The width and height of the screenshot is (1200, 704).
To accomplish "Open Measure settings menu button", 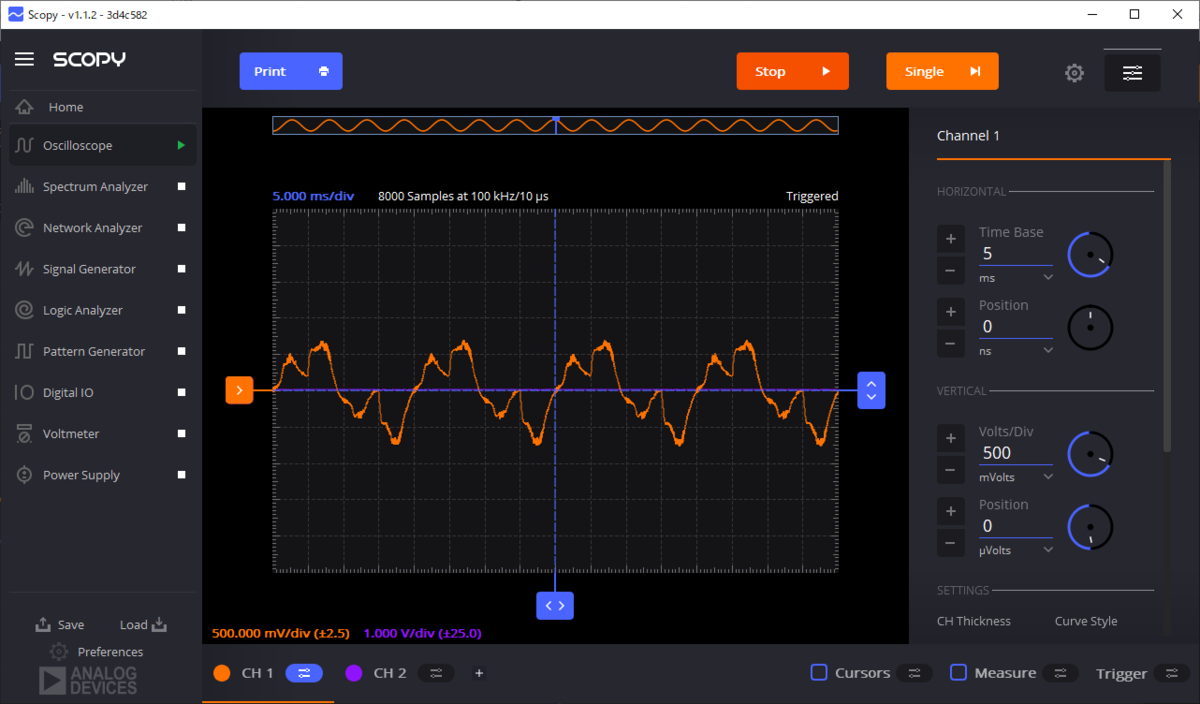I will point(1061,673).
